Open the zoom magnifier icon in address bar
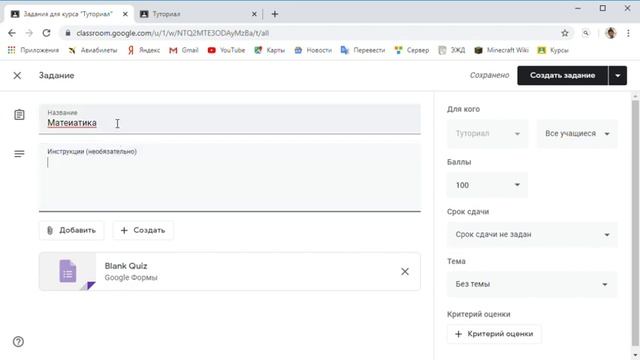The image size is (640, 360). point(586,33)
